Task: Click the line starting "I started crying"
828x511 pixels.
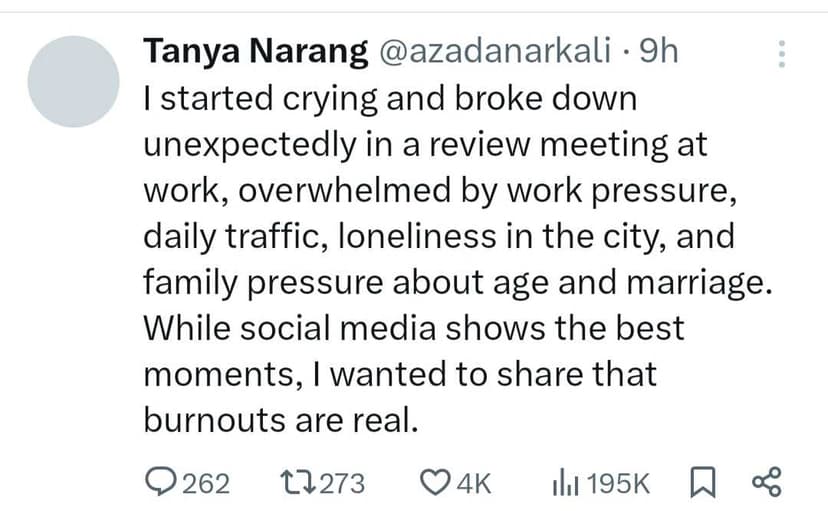Action: (x=390, y=100)
